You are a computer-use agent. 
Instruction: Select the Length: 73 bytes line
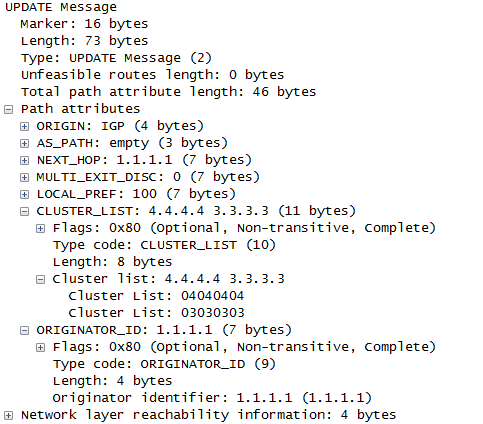coord(84,41)
